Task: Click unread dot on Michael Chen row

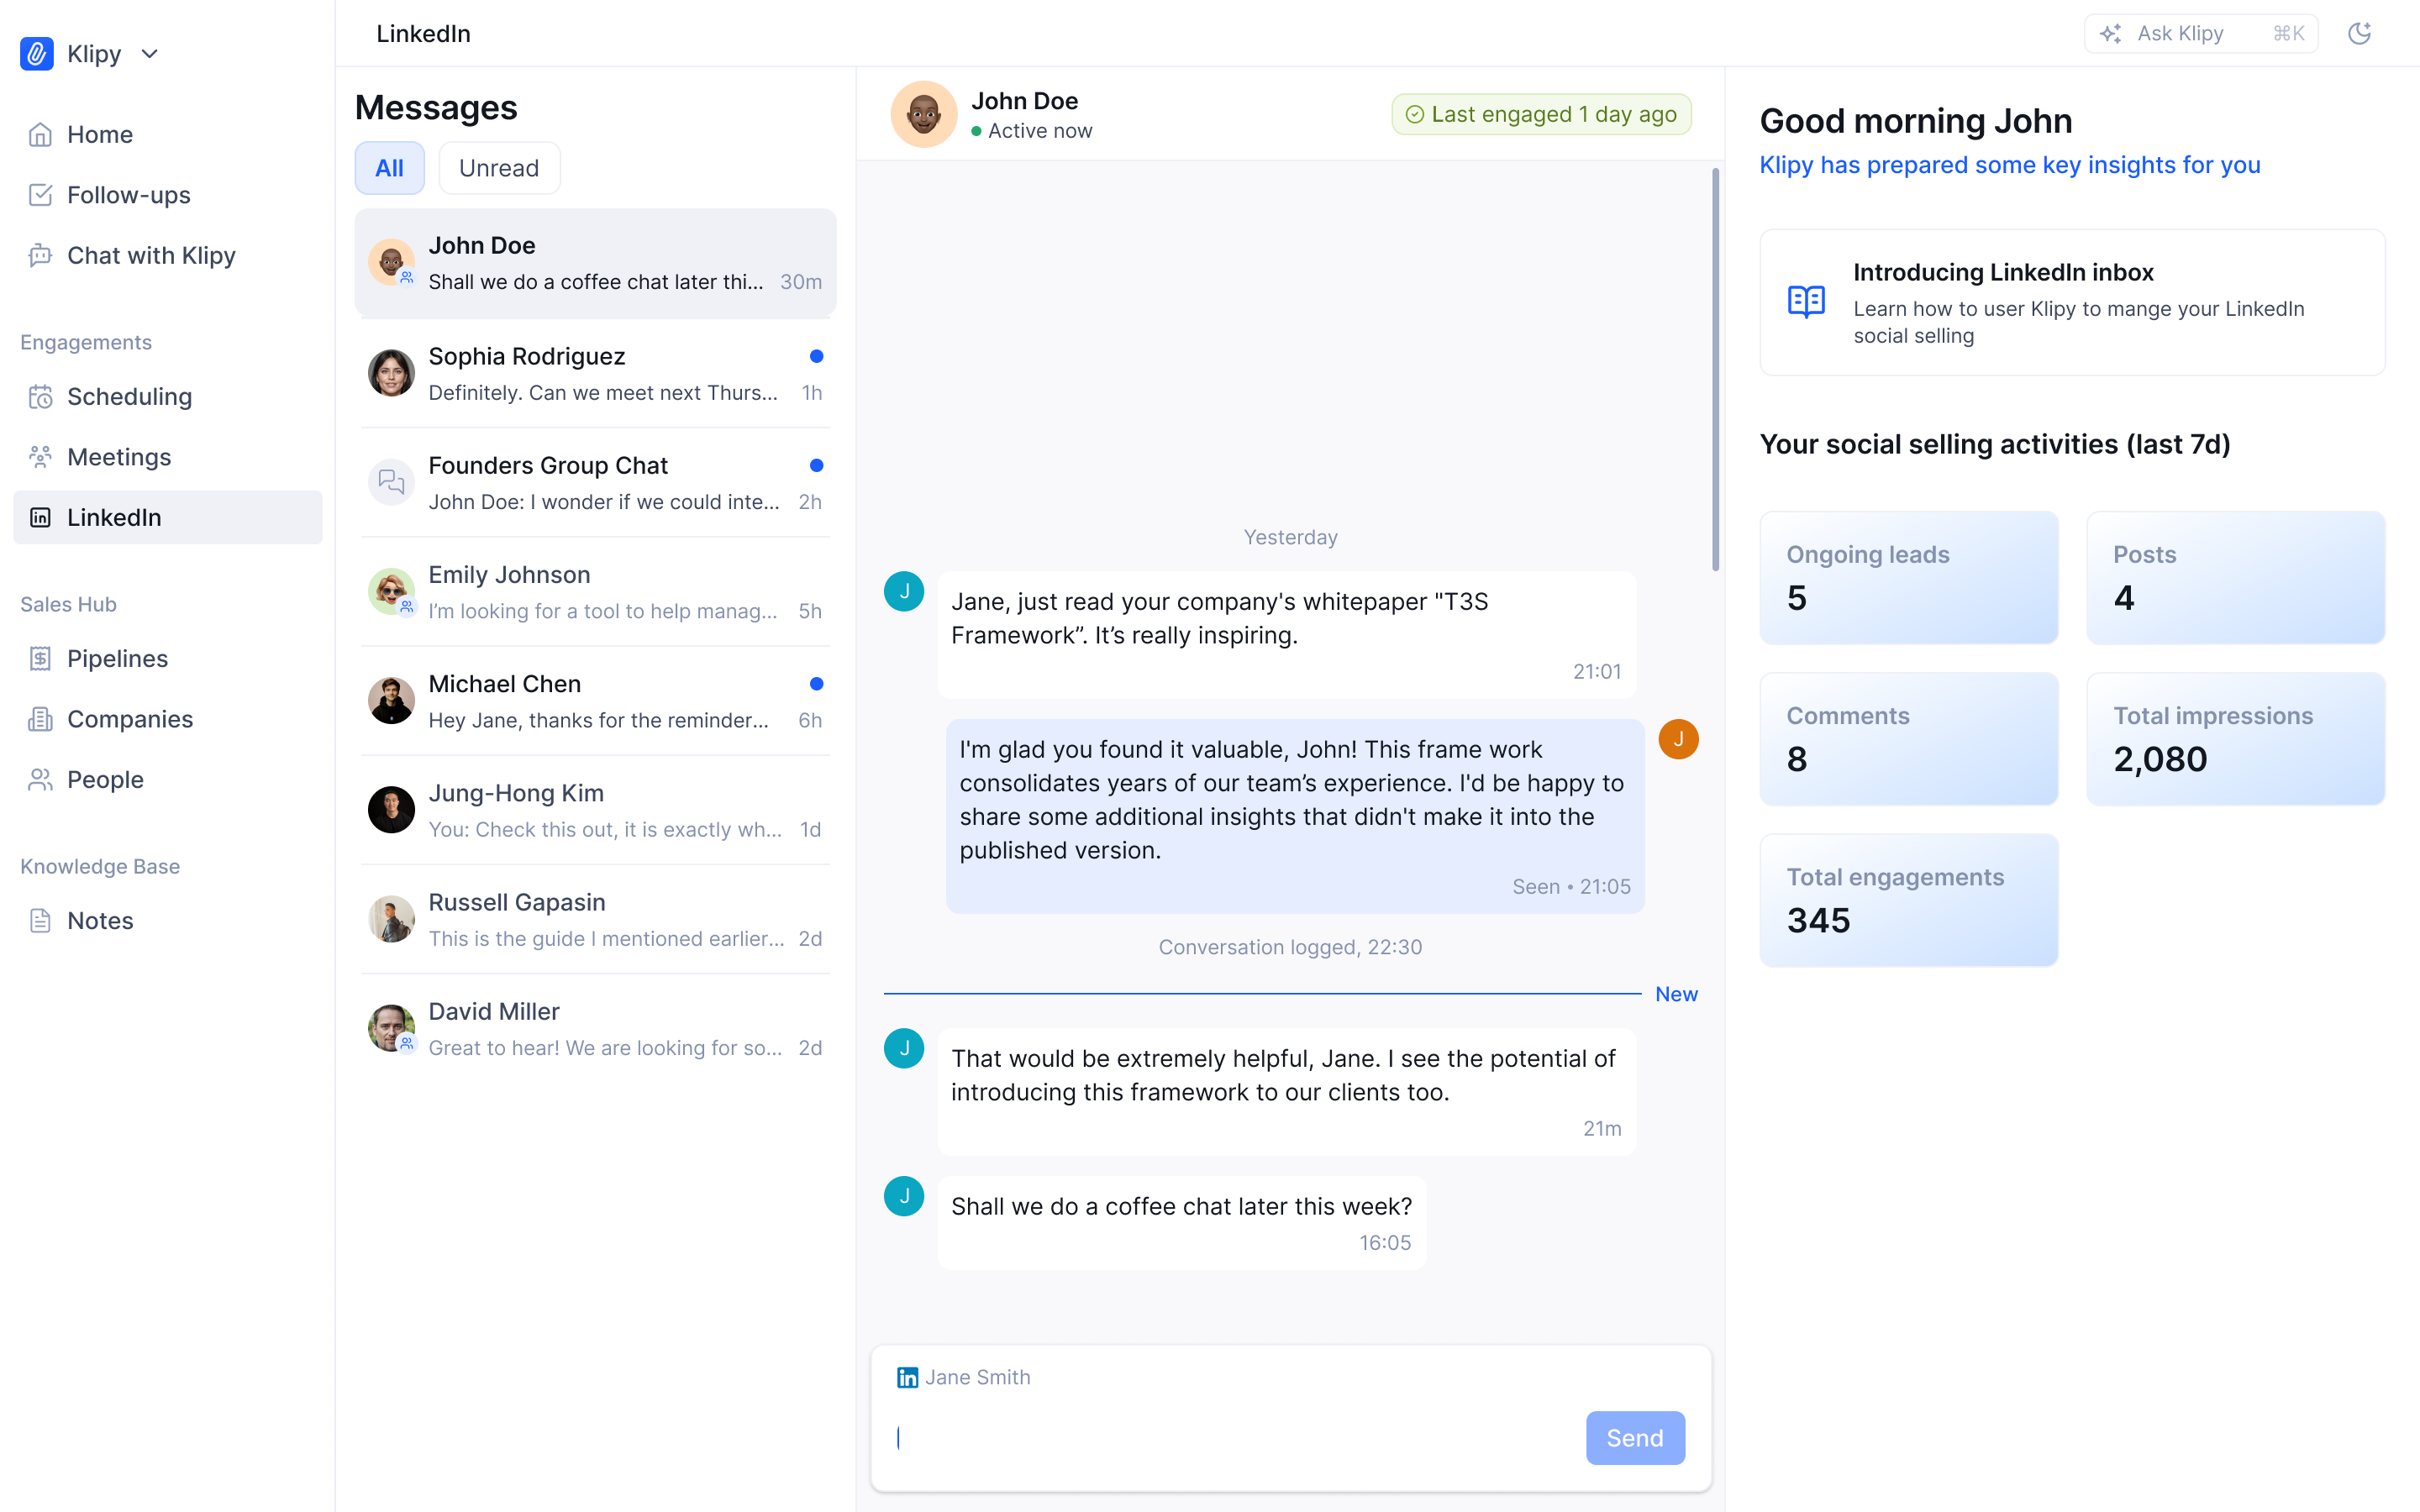Action: pyautogui.click(x=816, y=684)
